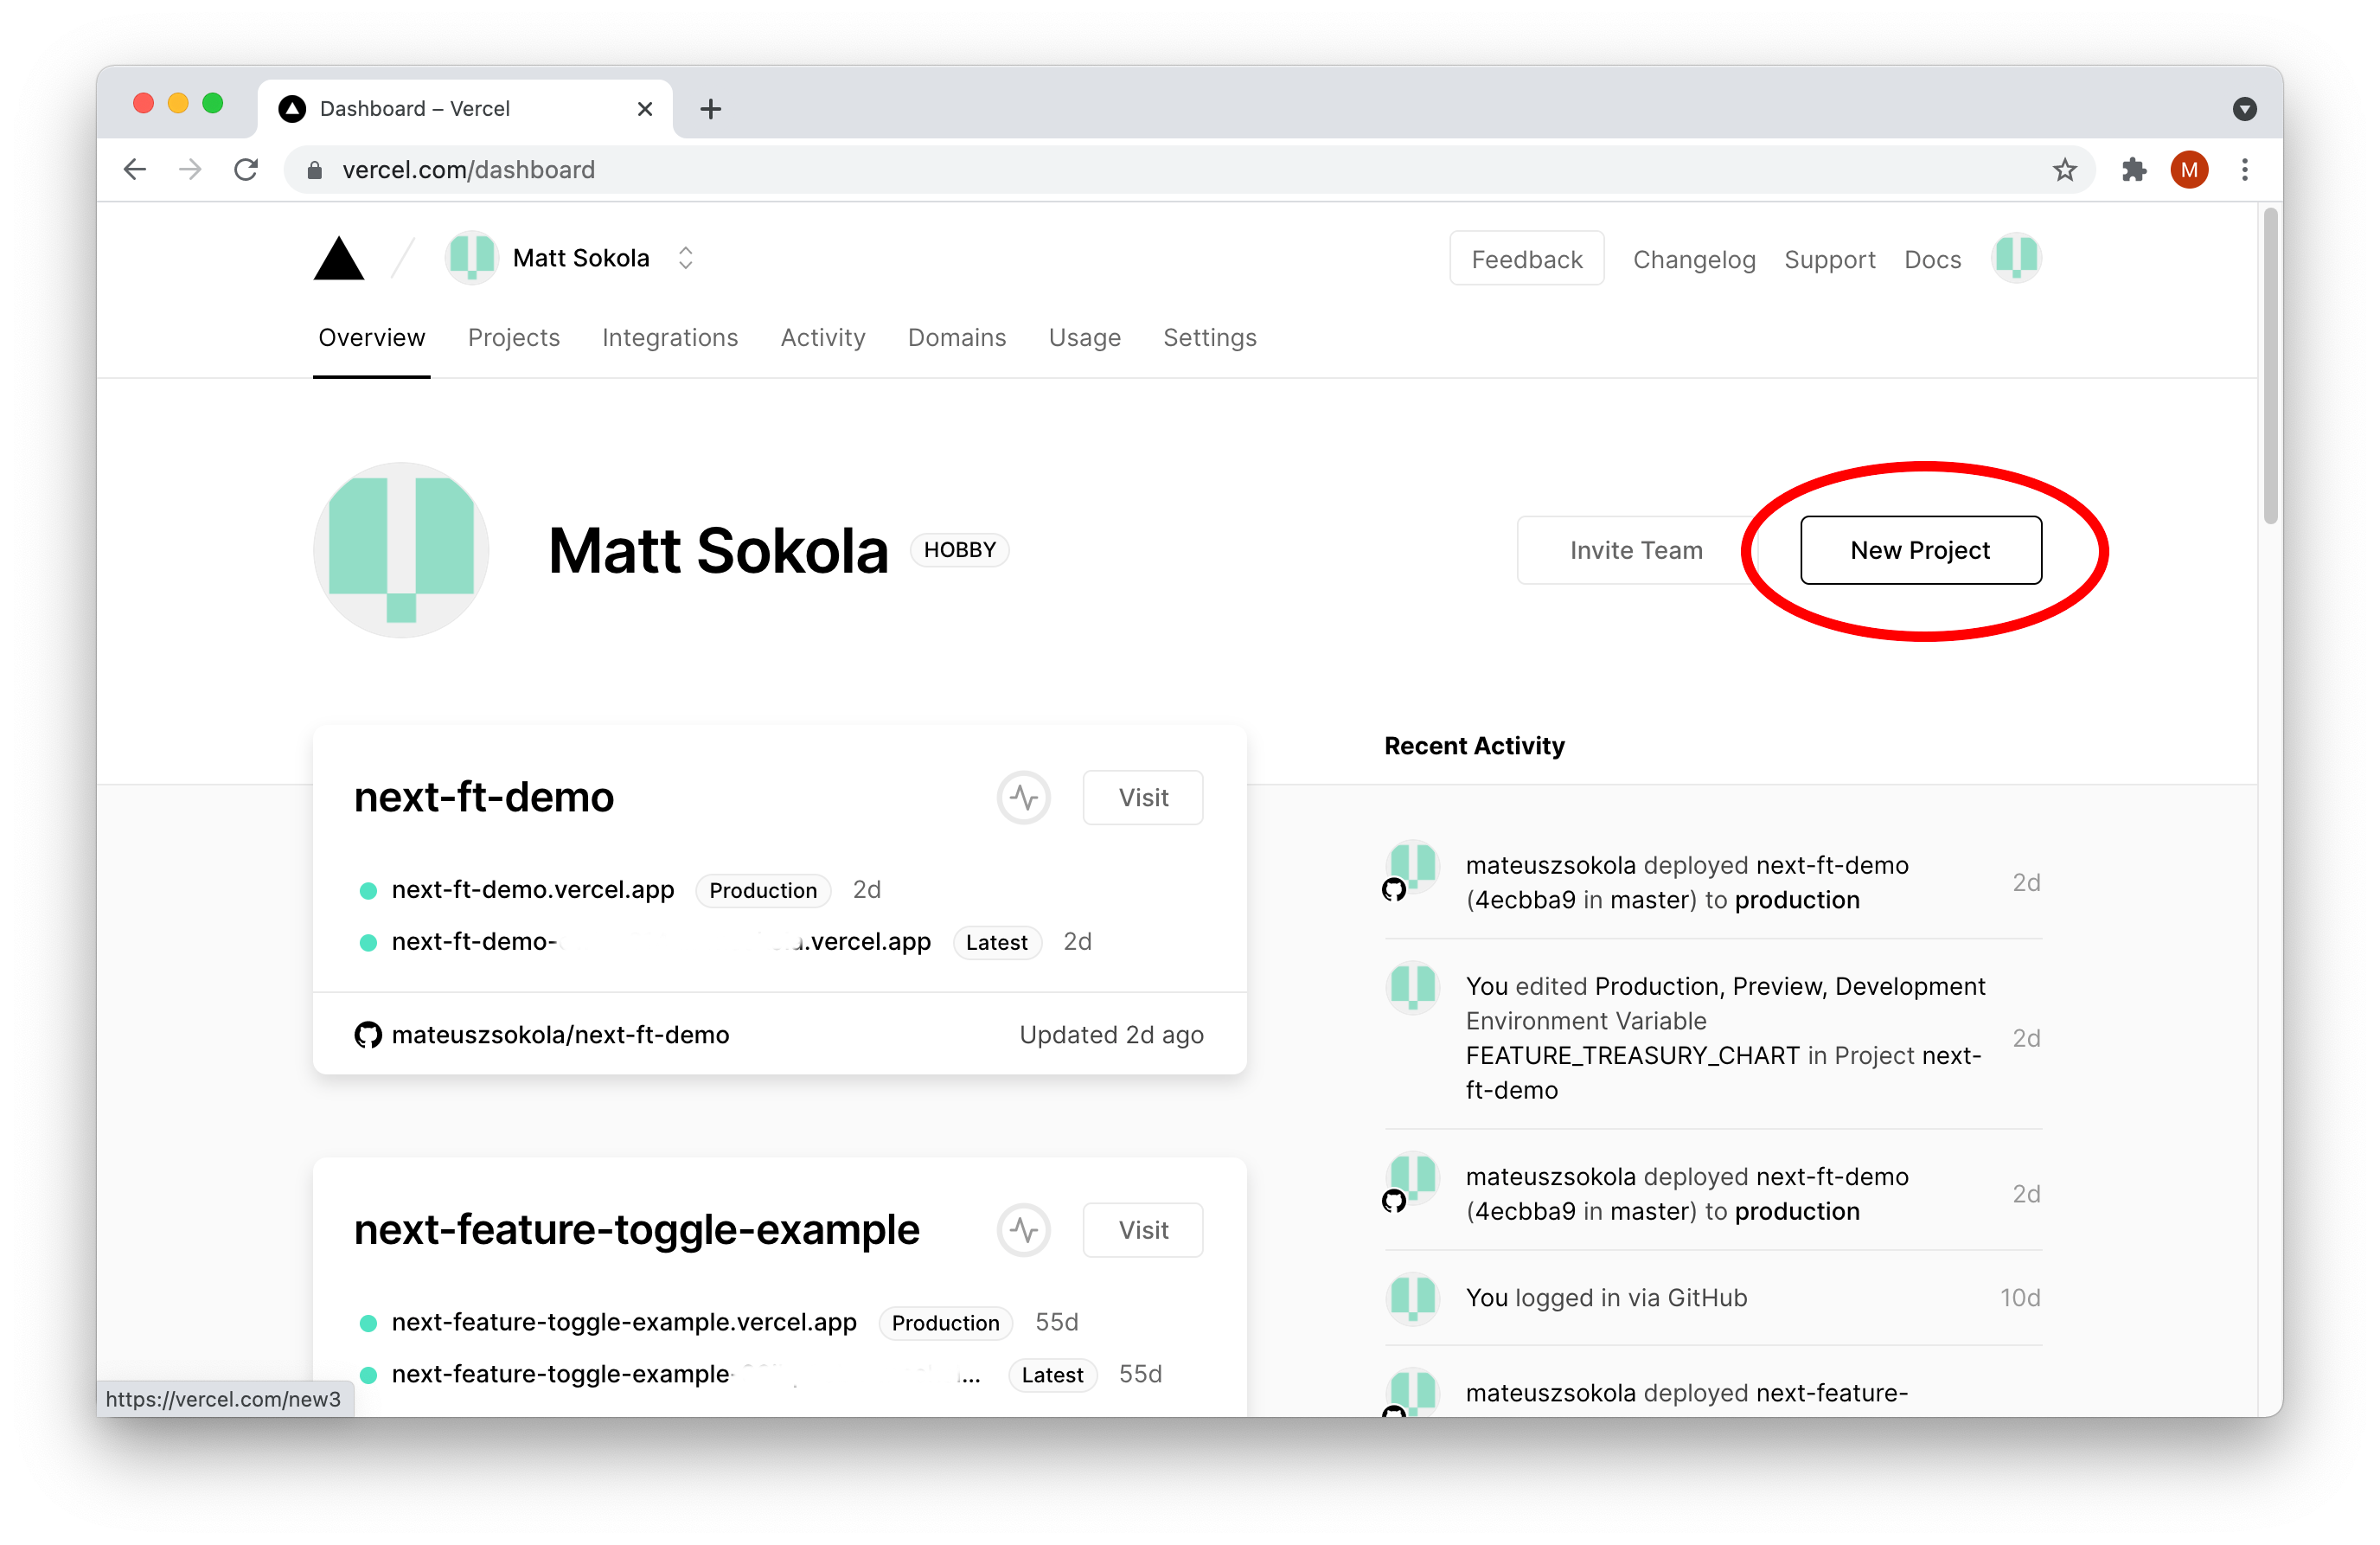Click GitHub icon beside mateuszsokola/next-ft-demo
The height and width of the screenshot is (1545, 2380).
(368, 1035)
